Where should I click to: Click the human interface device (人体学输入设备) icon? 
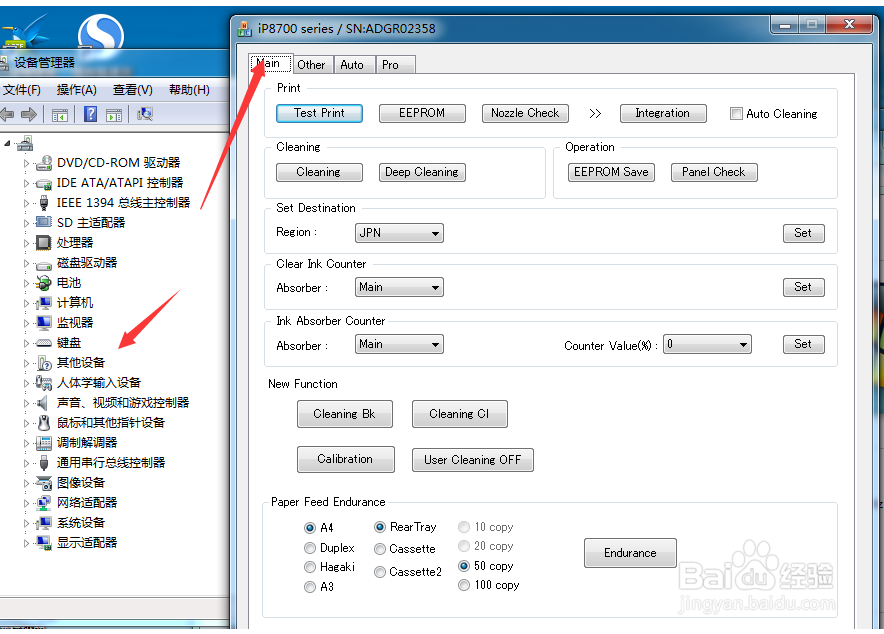pyautogui.click(x=43, y=383)
